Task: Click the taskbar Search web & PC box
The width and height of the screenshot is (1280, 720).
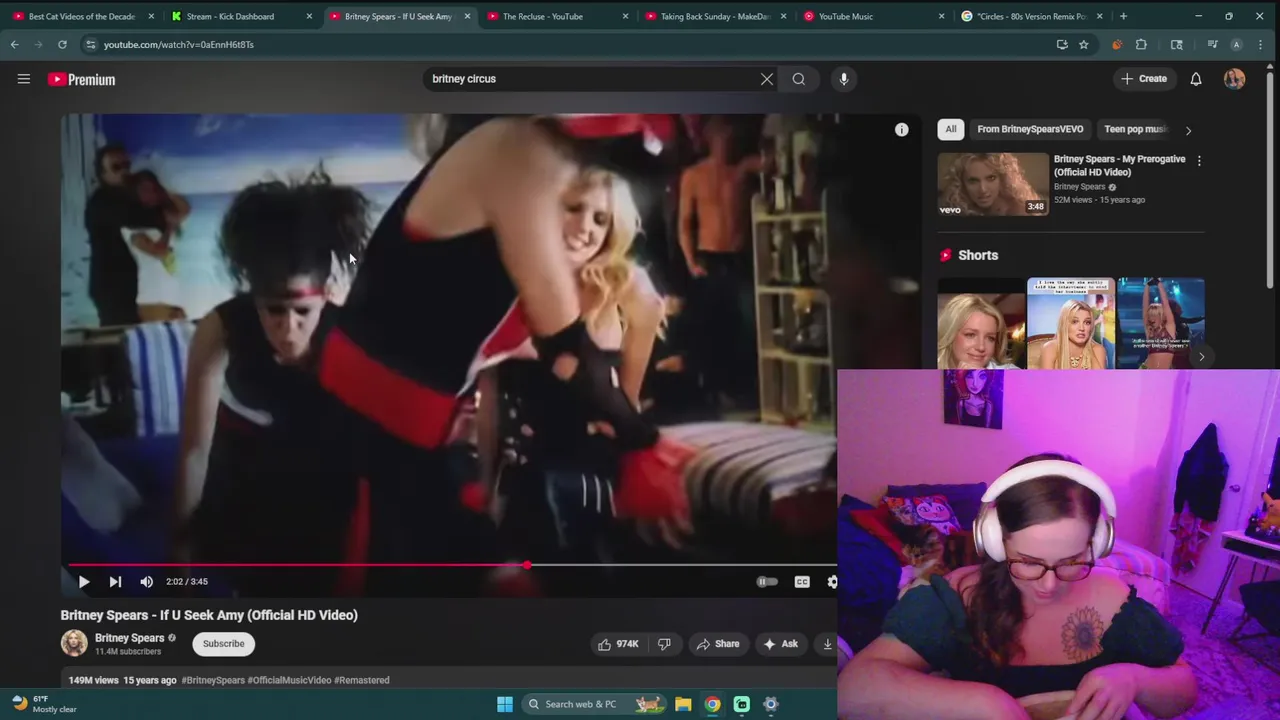Action: pyautogui.click(x=595, y=704)
